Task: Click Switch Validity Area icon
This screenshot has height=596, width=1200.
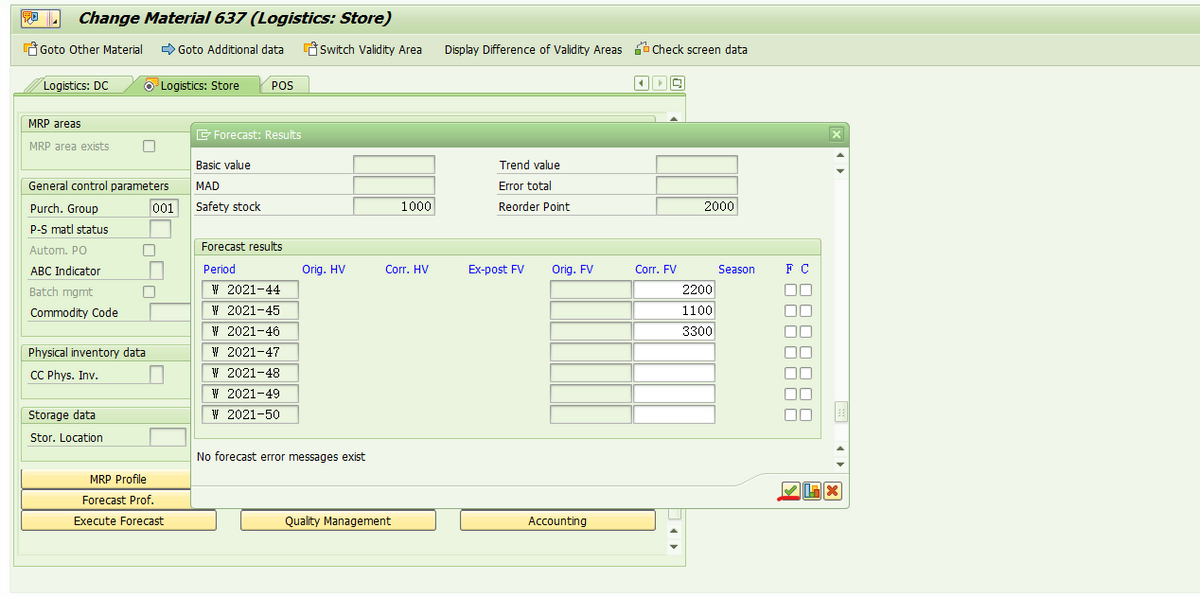Action: (x=310, y=49)
